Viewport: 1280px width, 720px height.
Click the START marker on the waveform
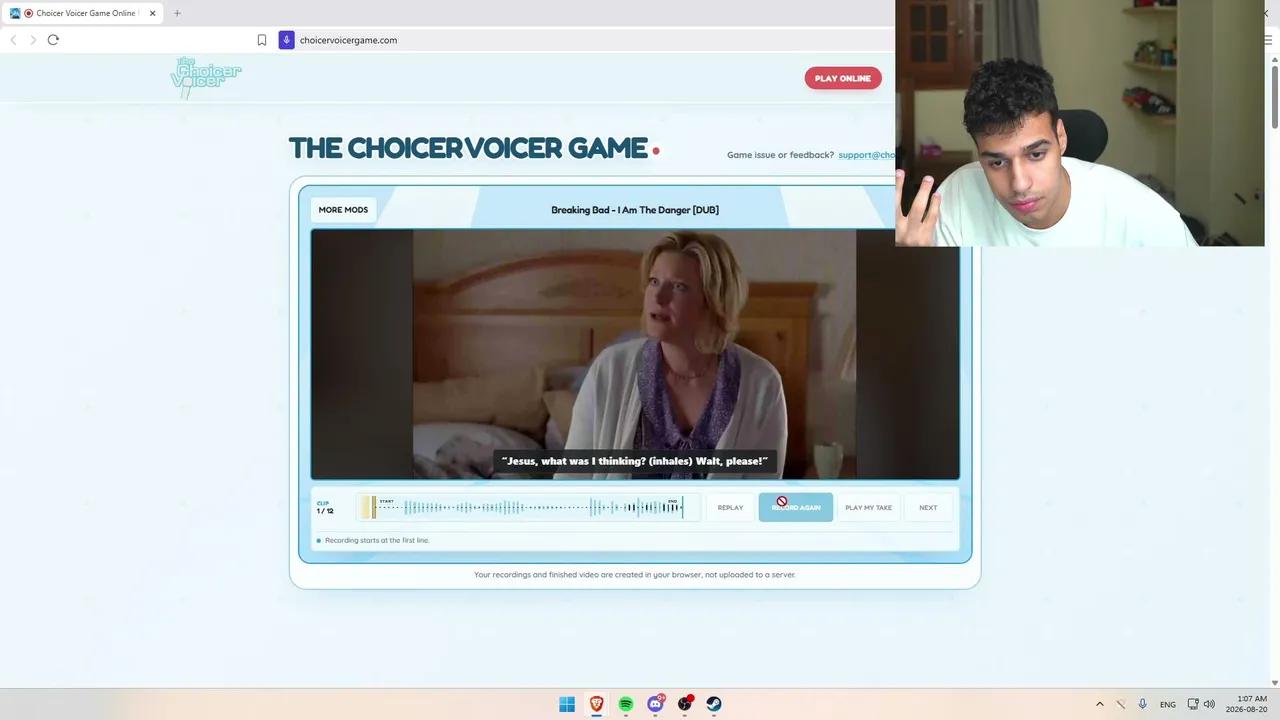(x=387, y=501)
